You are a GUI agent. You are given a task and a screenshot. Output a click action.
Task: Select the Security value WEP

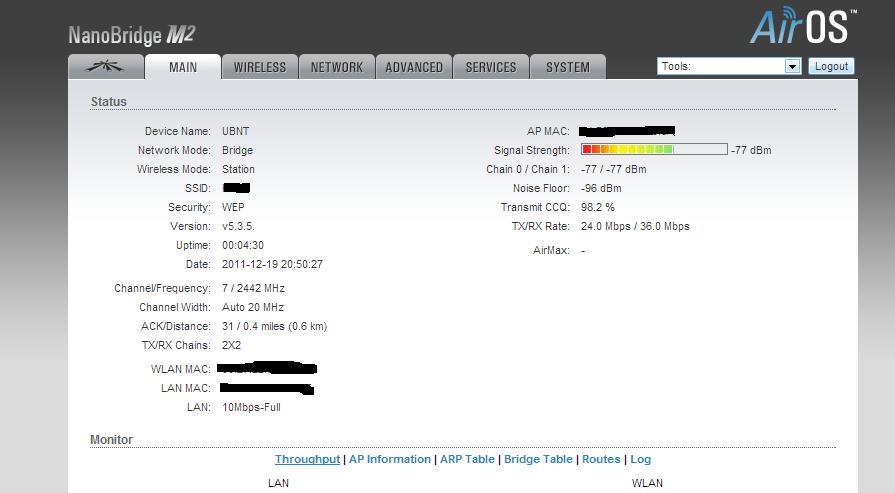[233, 207]
